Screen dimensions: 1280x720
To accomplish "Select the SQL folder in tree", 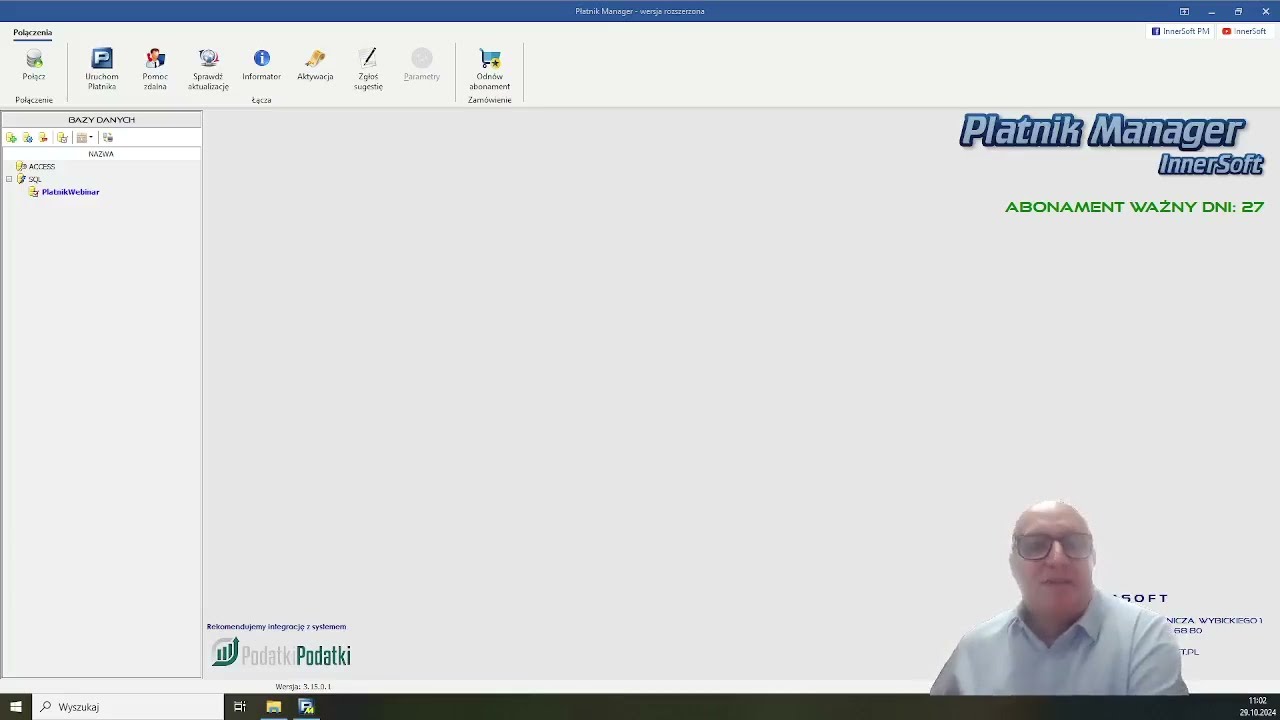I will tap(35, 179).
